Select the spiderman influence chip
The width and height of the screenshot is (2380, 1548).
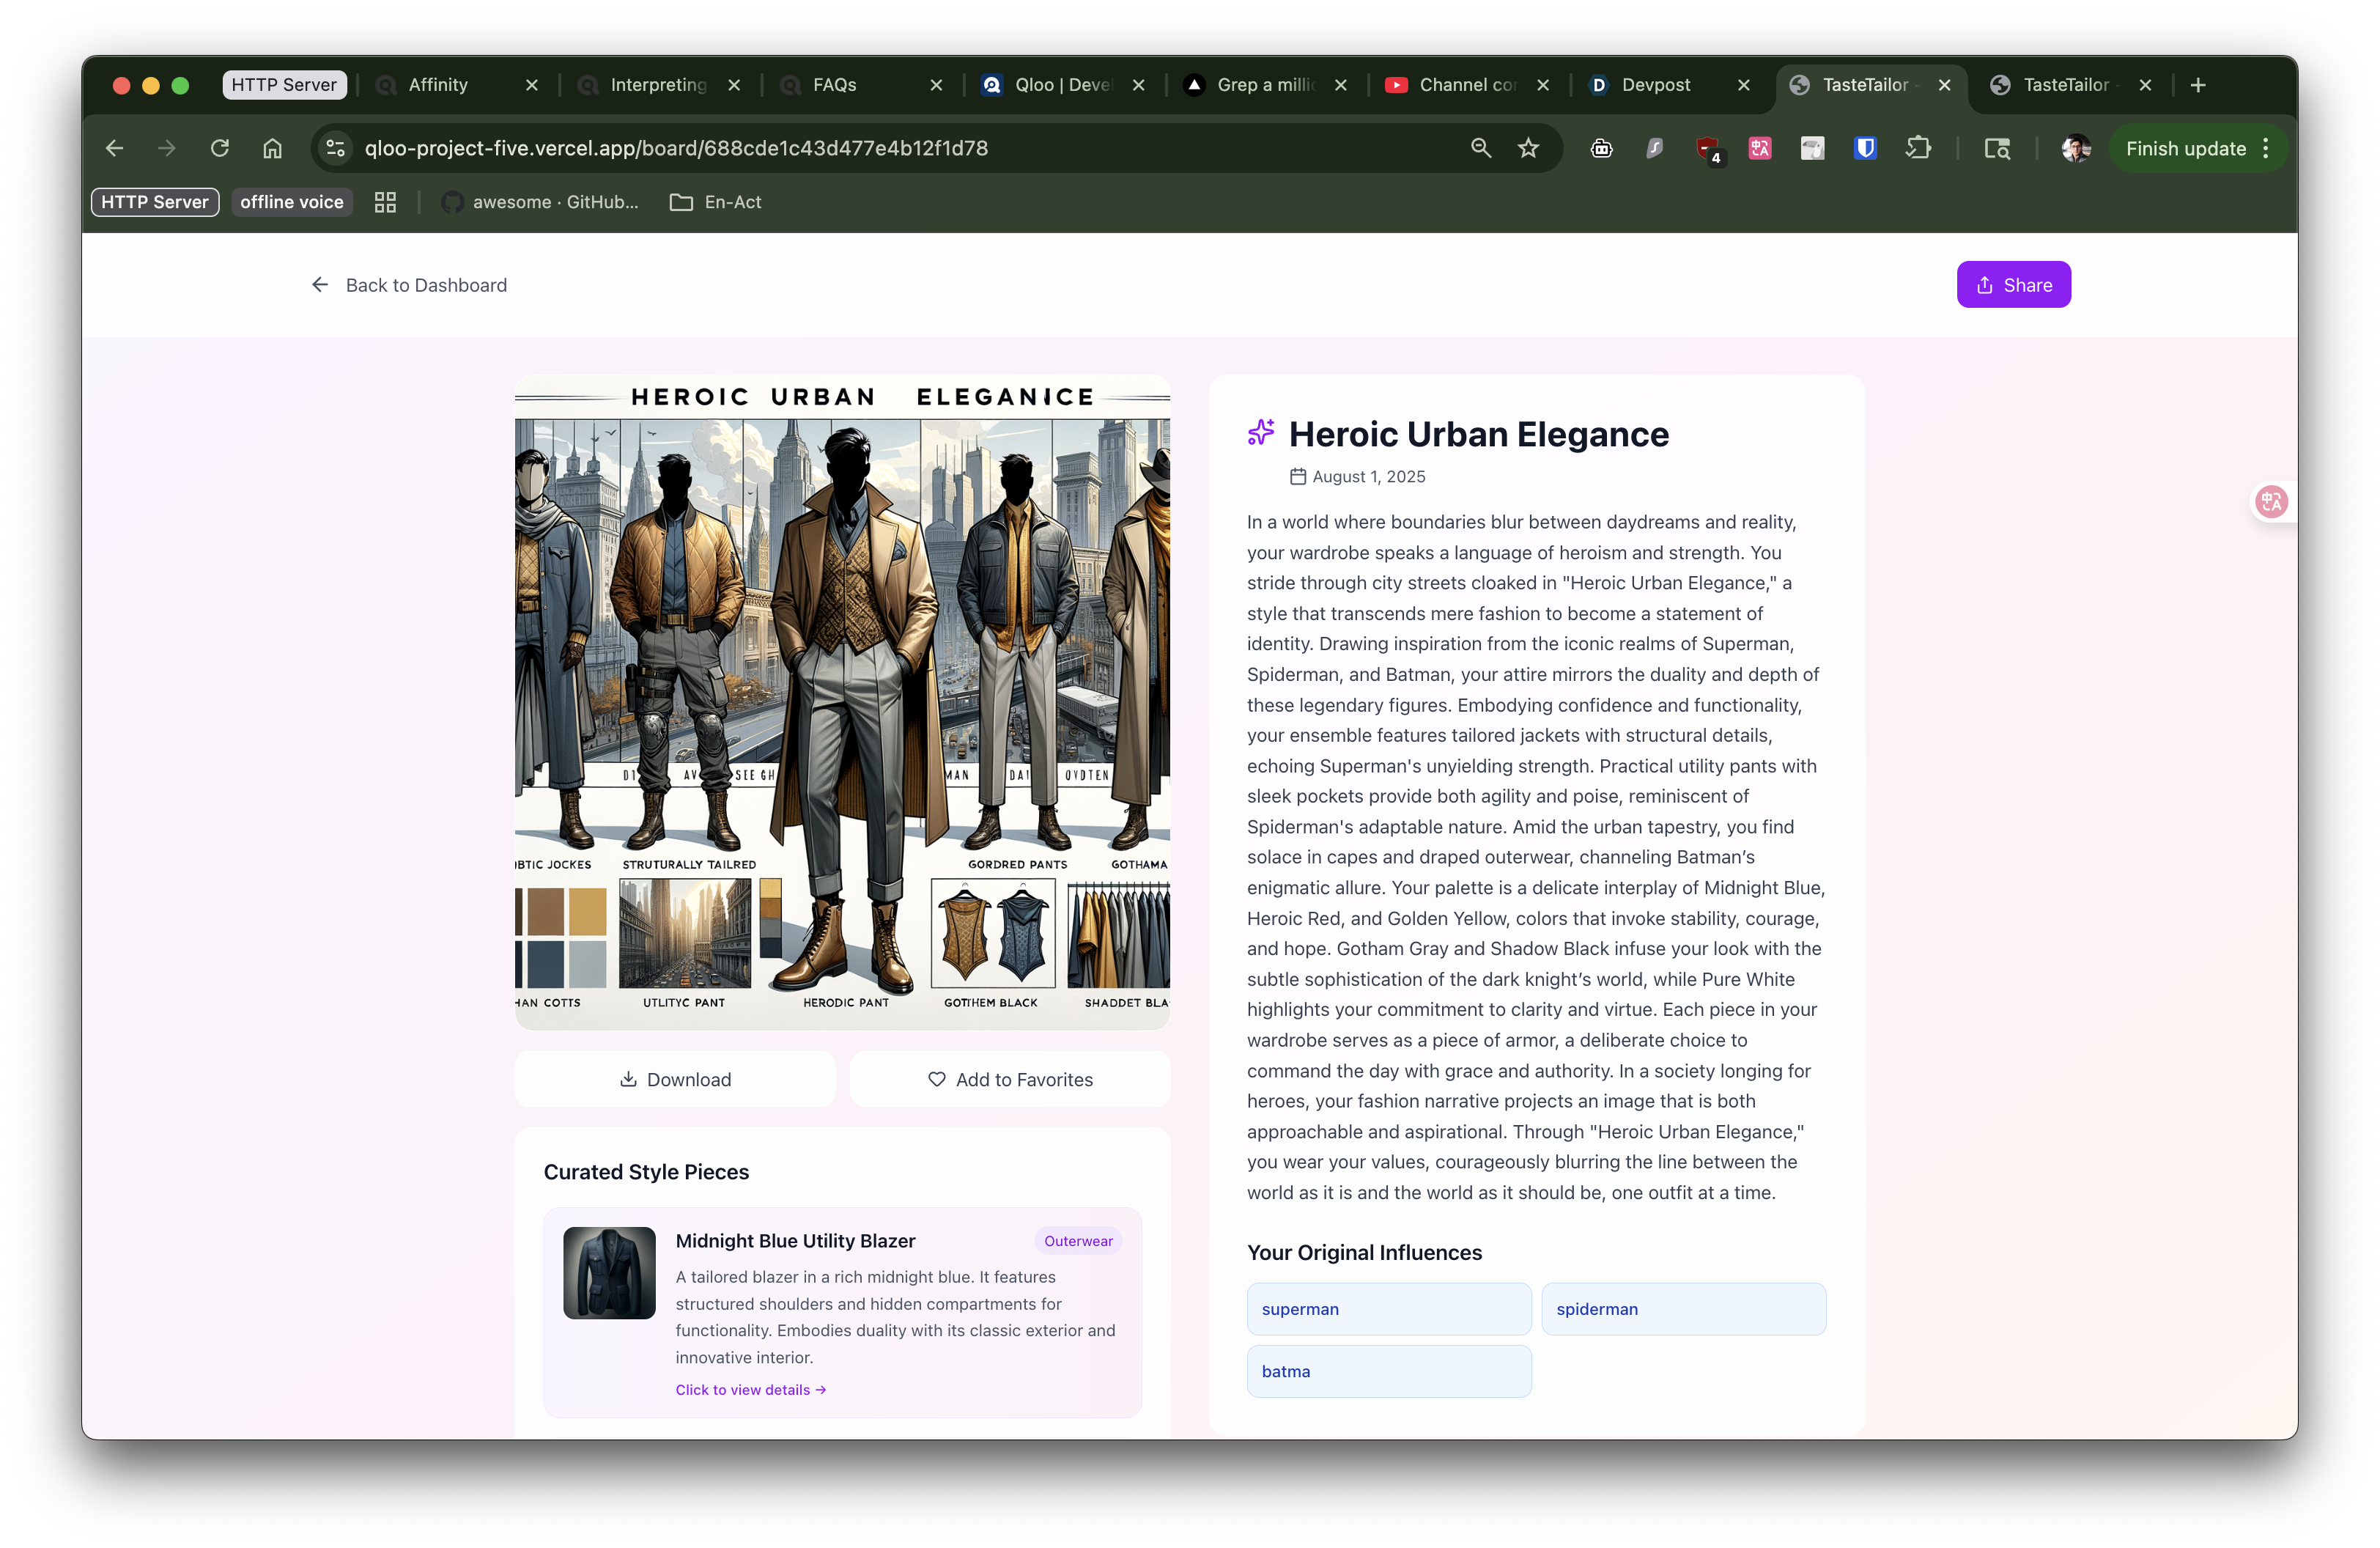coord(1683,1308)
